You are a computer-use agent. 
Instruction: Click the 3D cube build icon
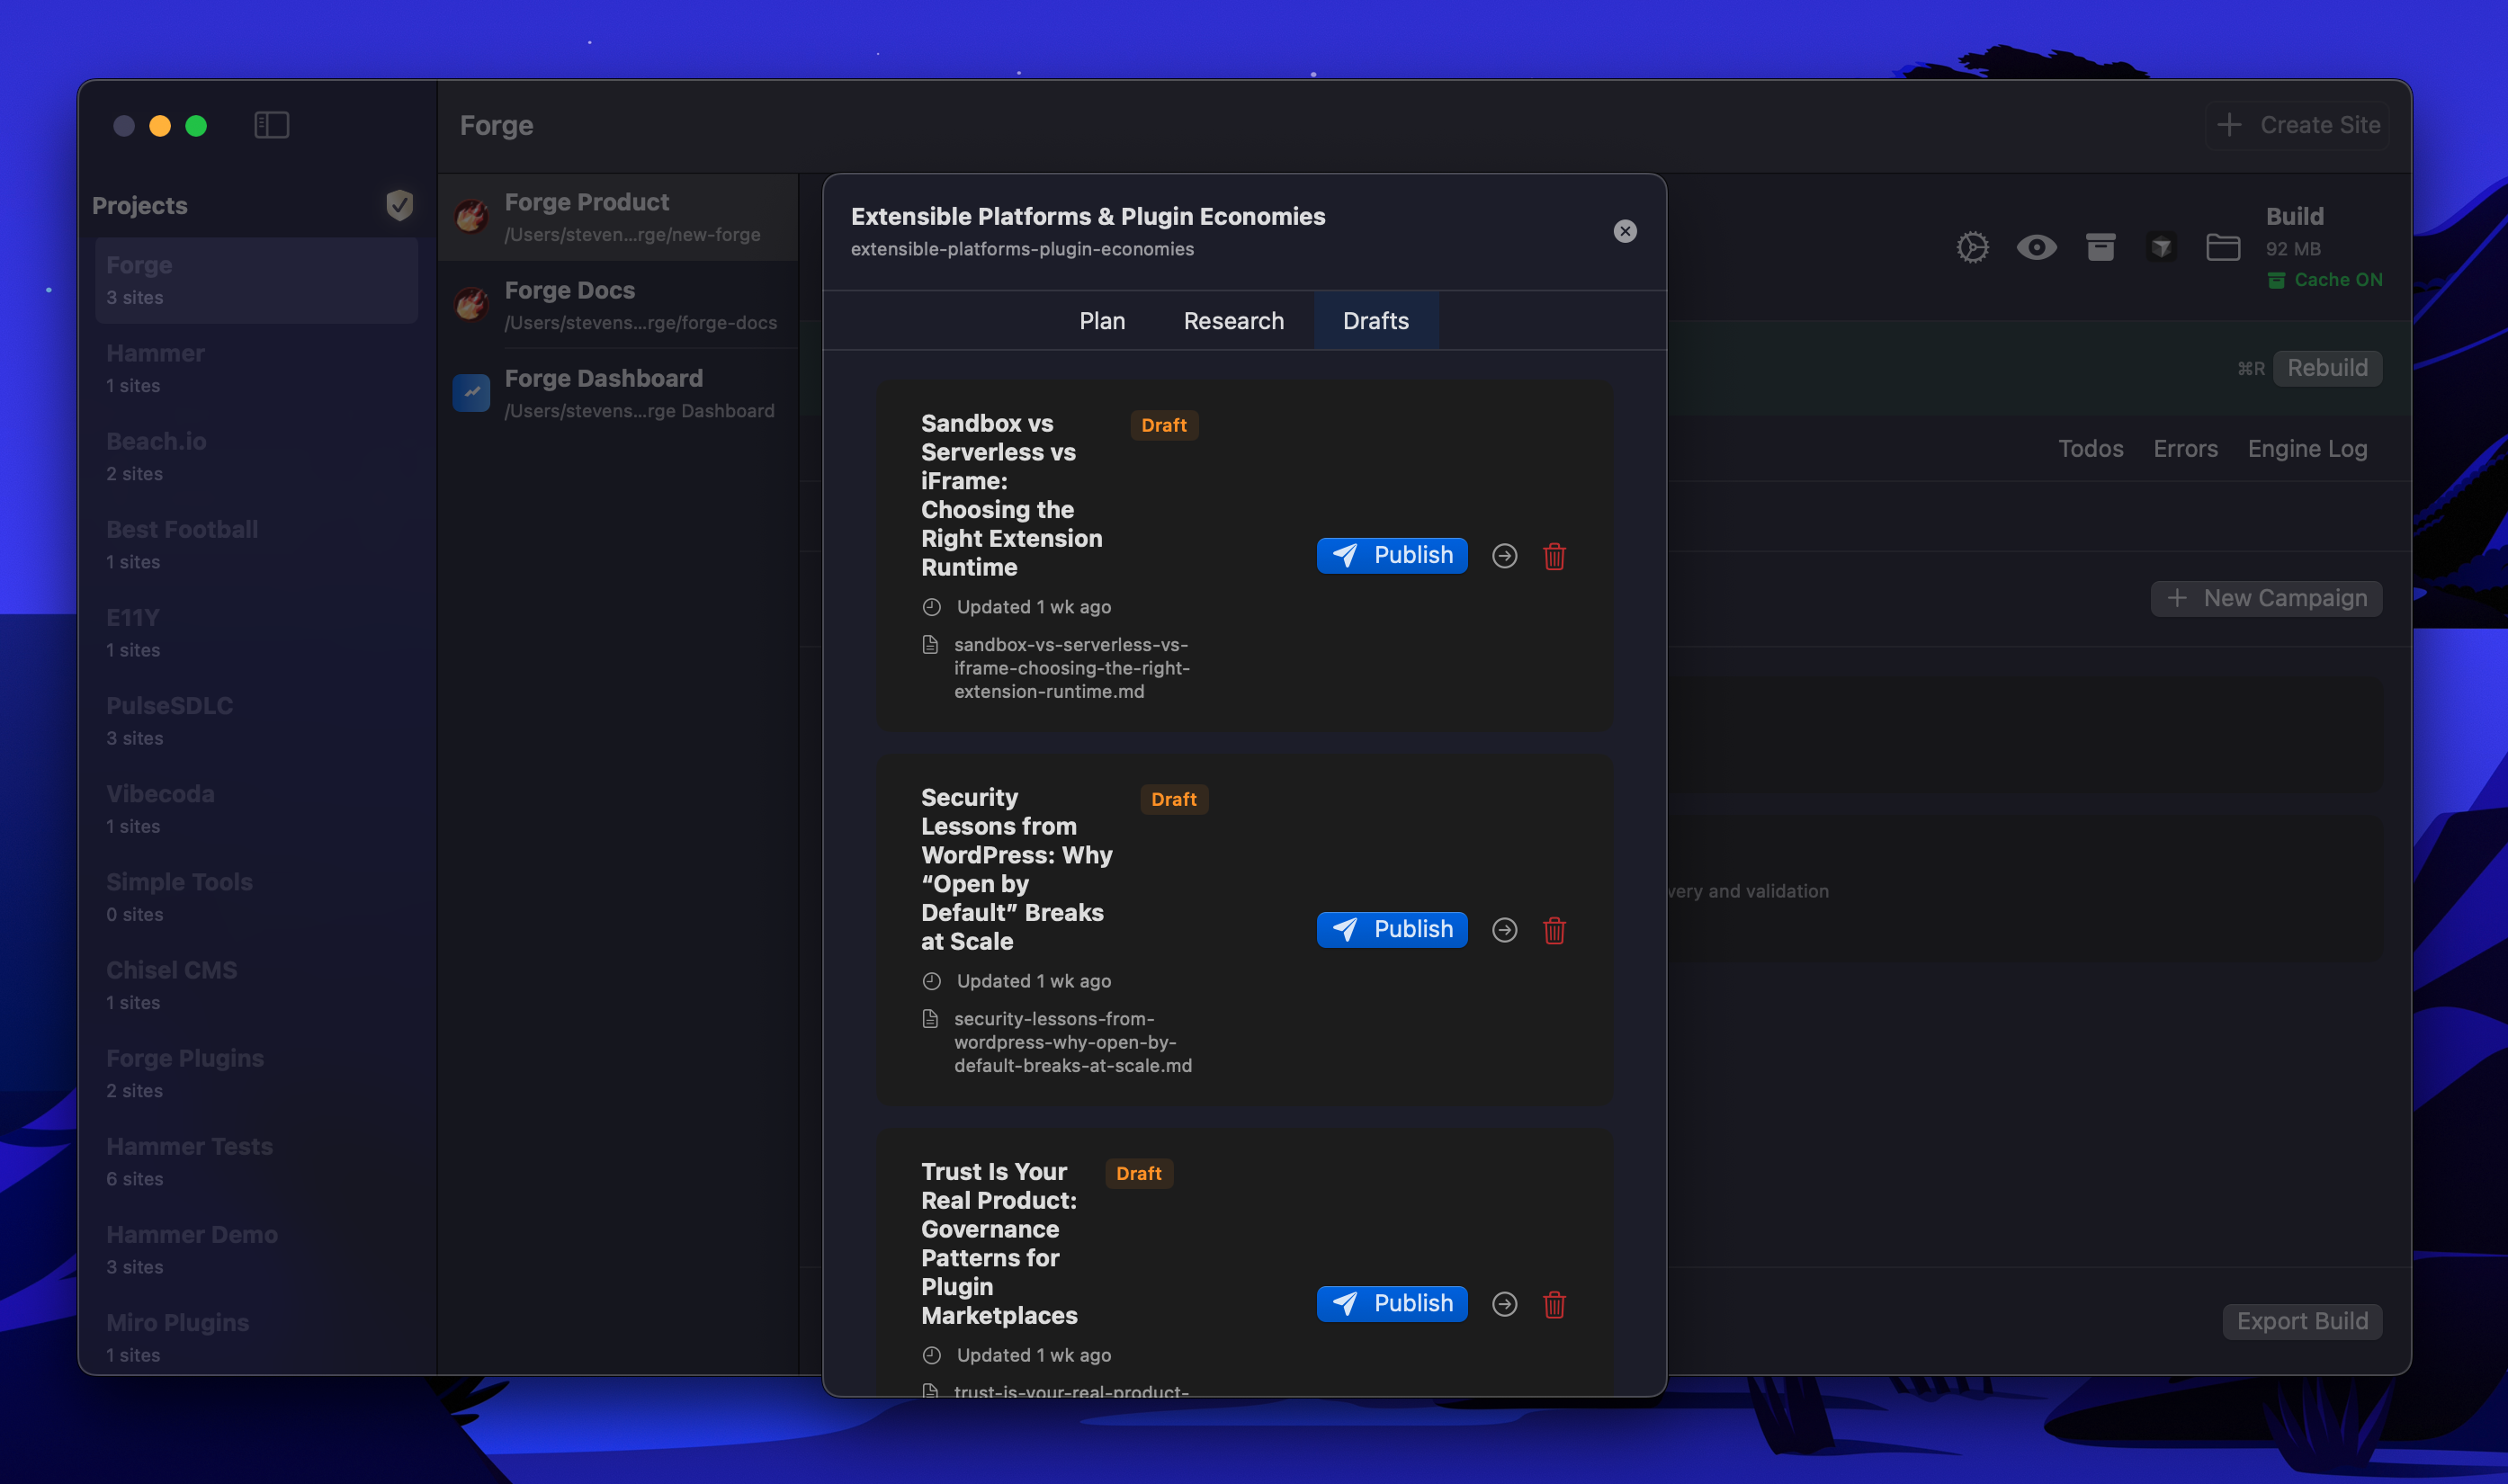point(2161,247)
